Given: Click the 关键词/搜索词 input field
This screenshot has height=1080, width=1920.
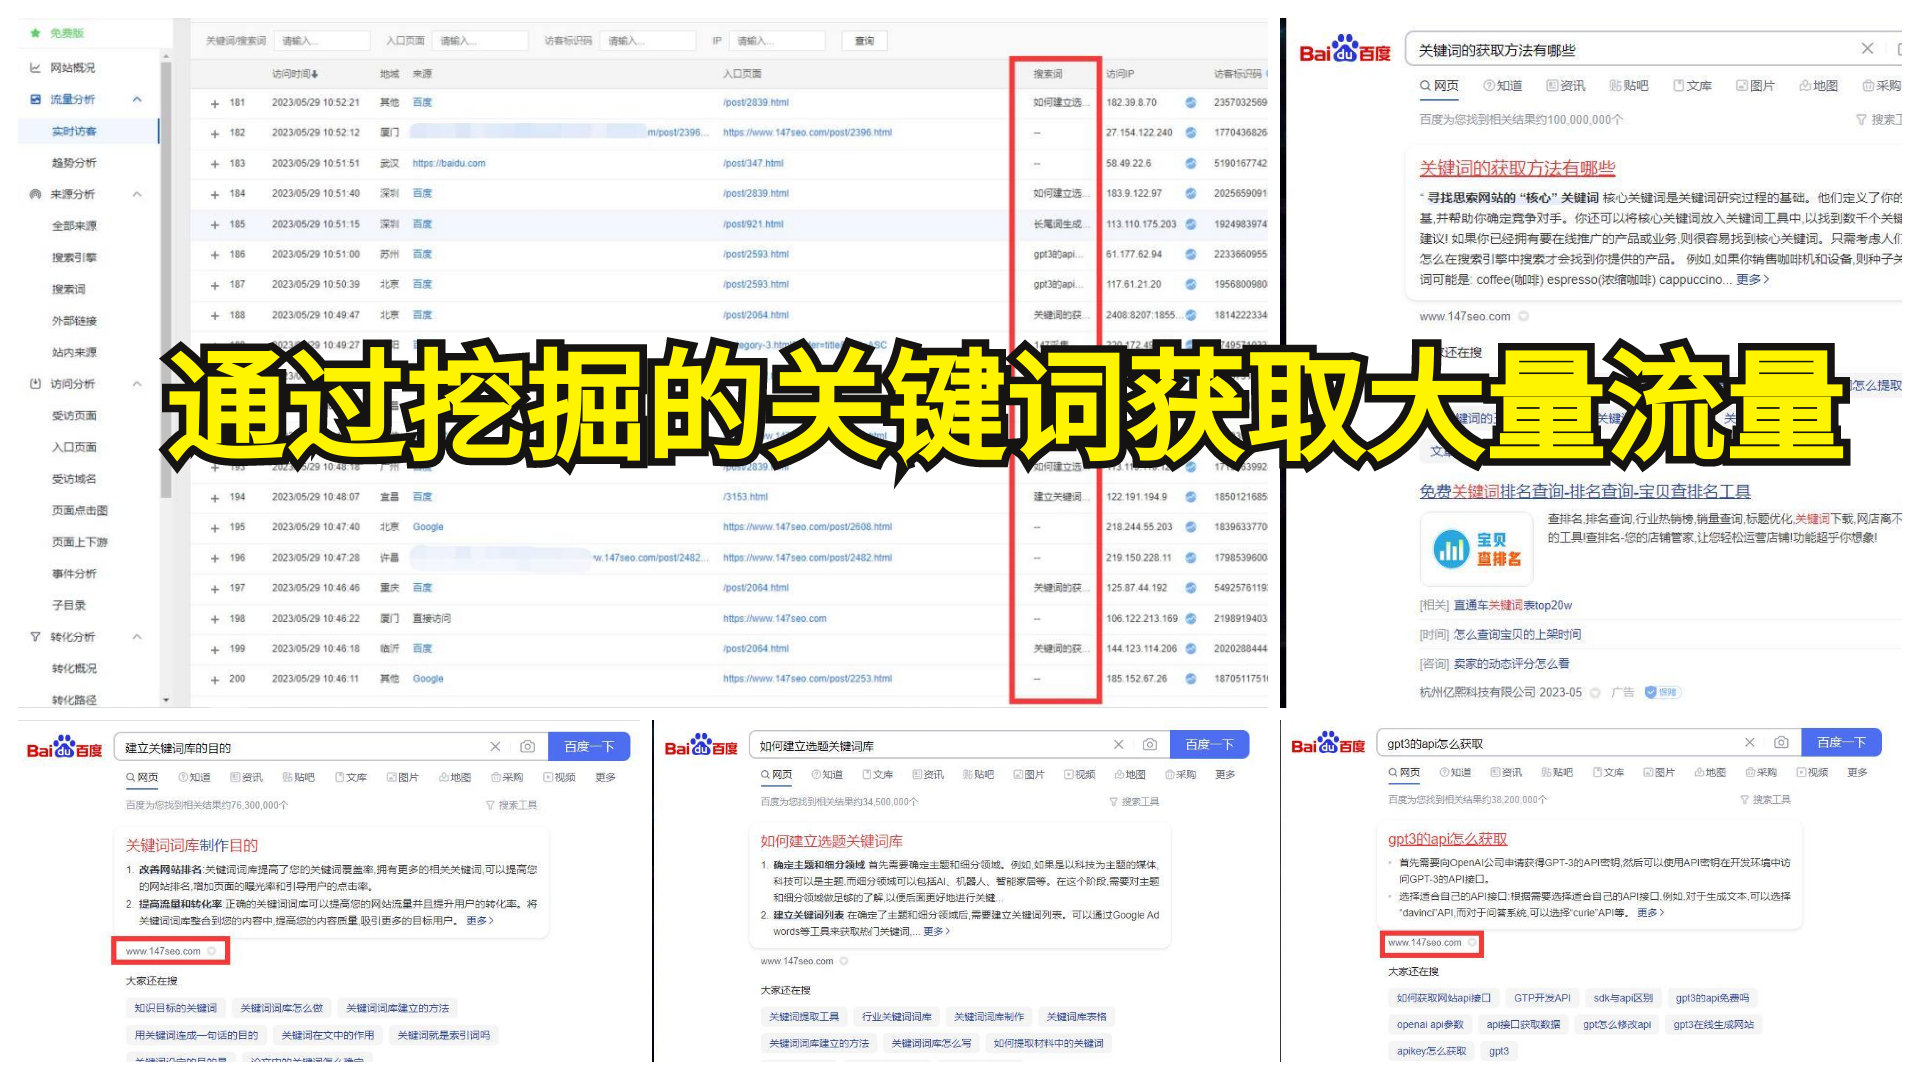Looking at the screenshot, I should click(x=322, y=40).
